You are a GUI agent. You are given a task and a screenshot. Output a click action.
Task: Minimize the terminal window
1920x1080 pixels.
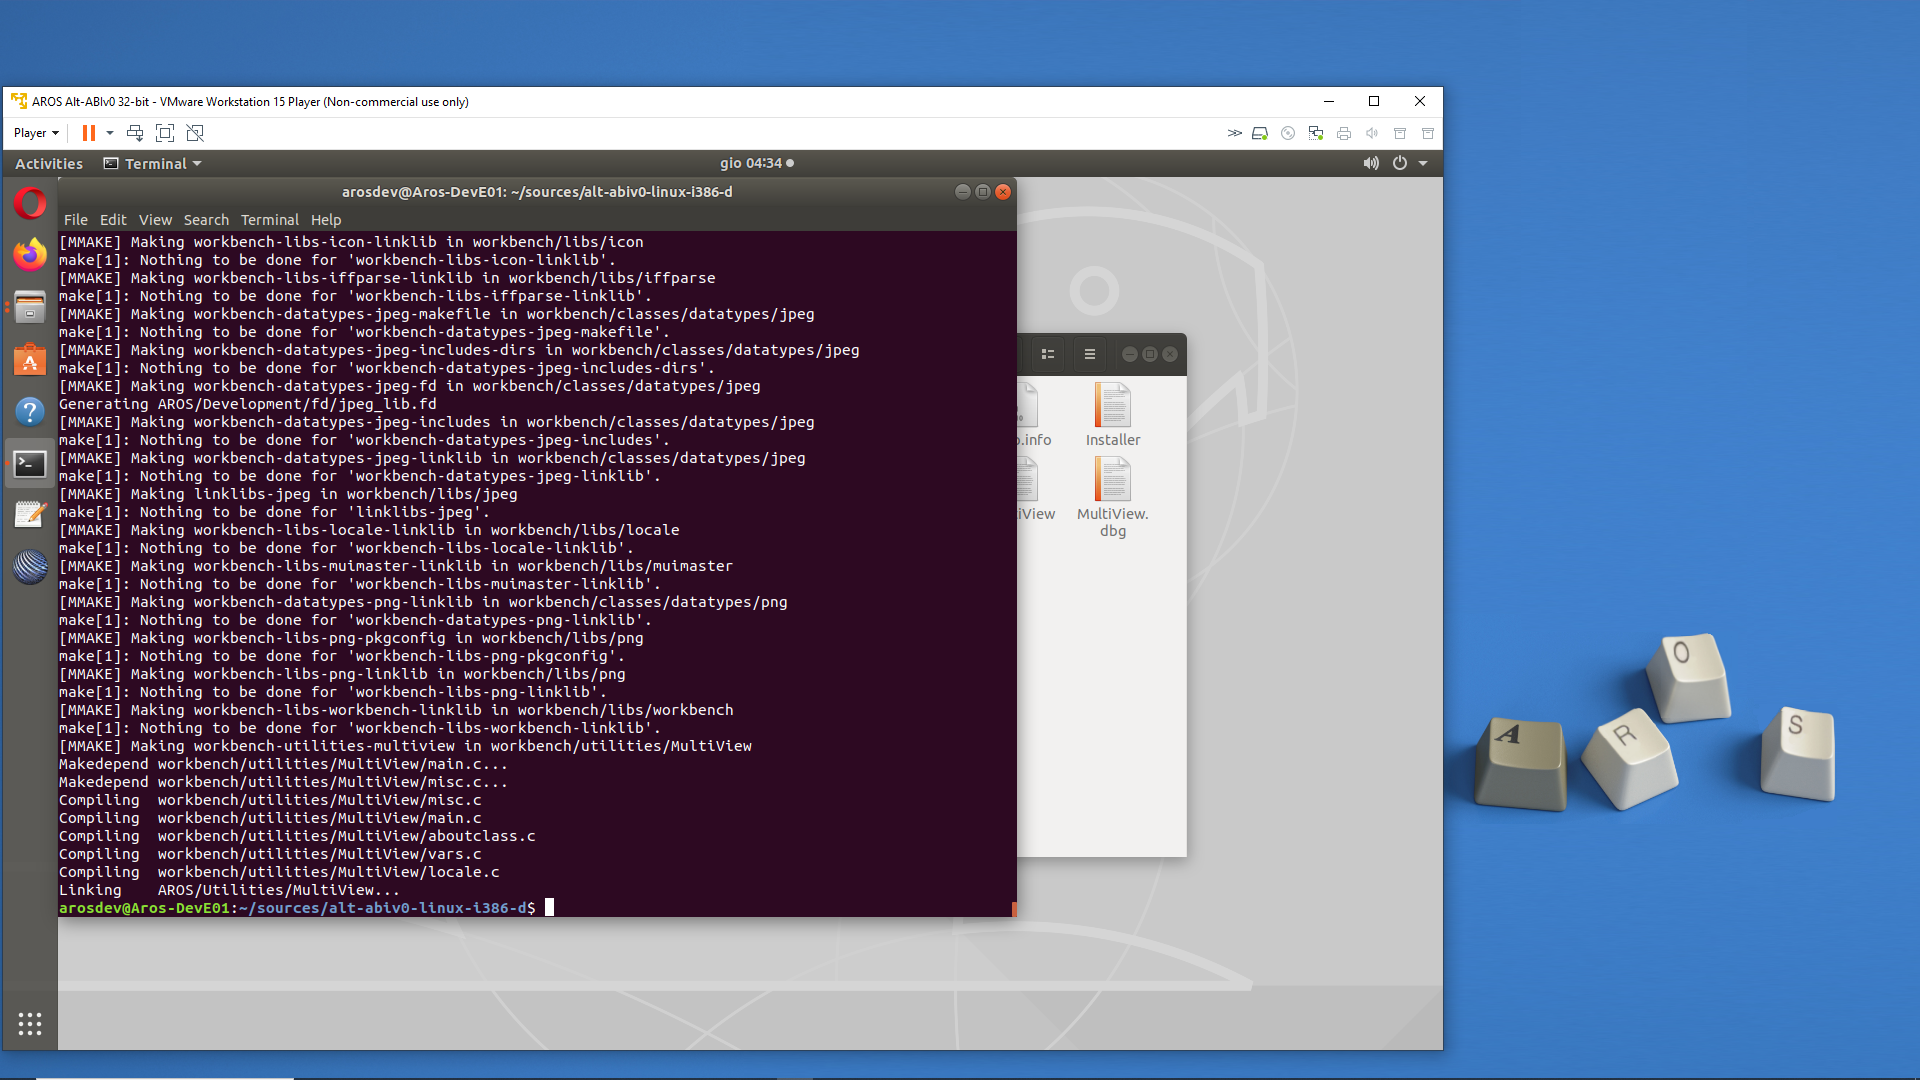tap(963, 192)
